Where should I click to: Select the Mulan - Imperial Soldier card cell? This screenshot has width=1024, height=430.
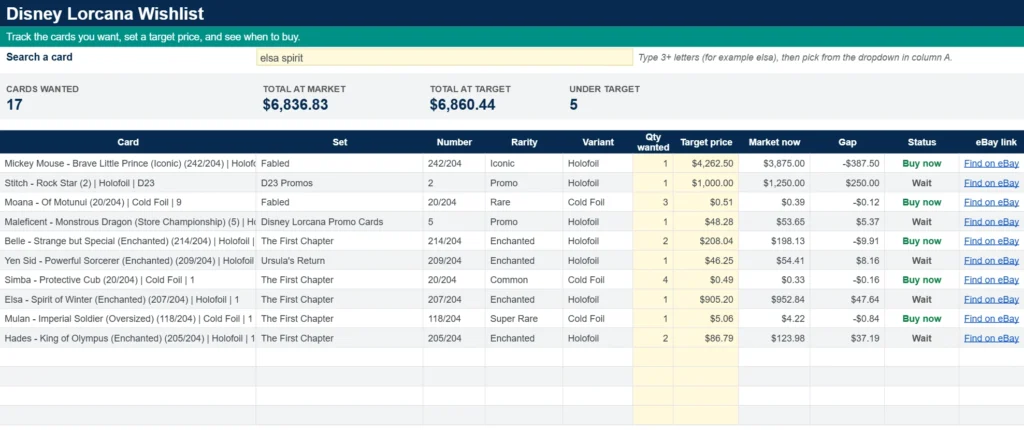point(128,319)
